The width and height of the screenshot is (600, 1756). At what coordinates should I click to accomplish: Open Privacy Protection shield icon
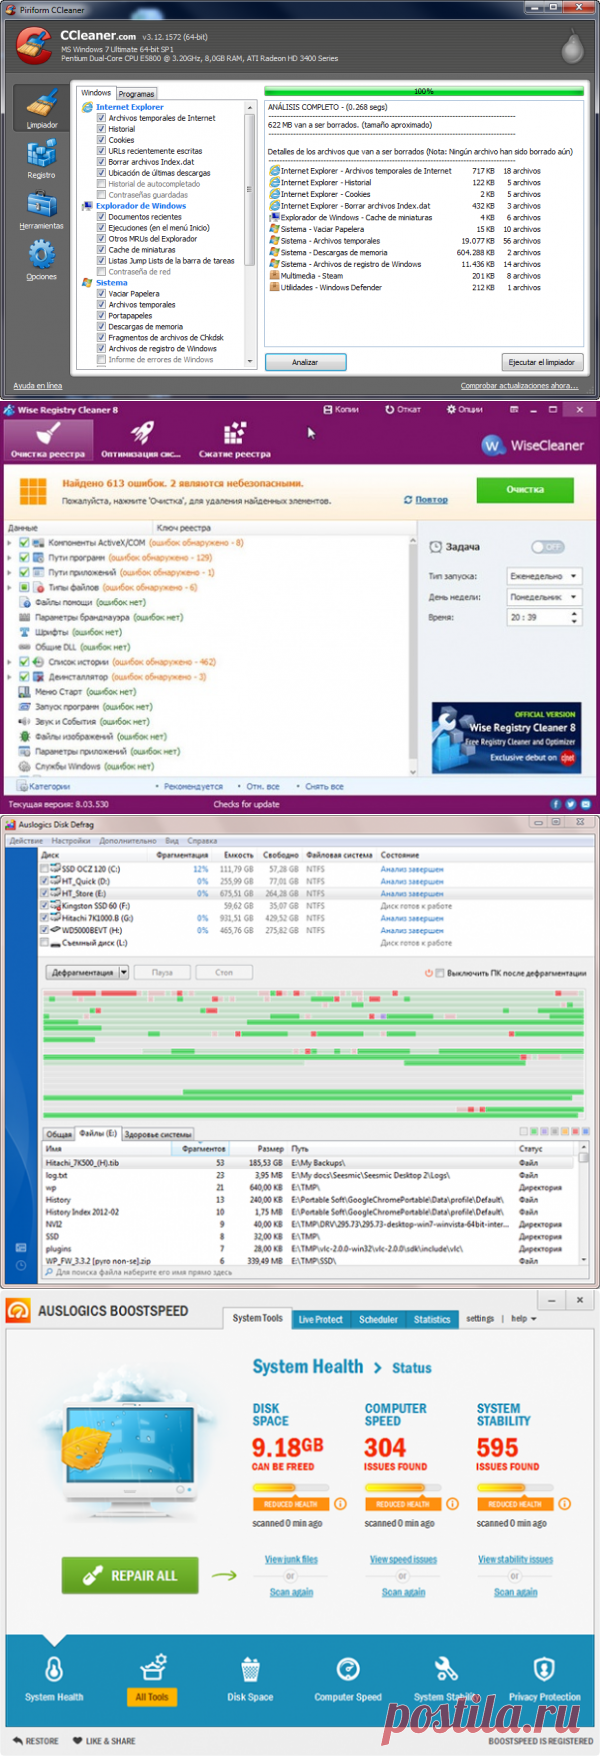(x=544, y=1668)
